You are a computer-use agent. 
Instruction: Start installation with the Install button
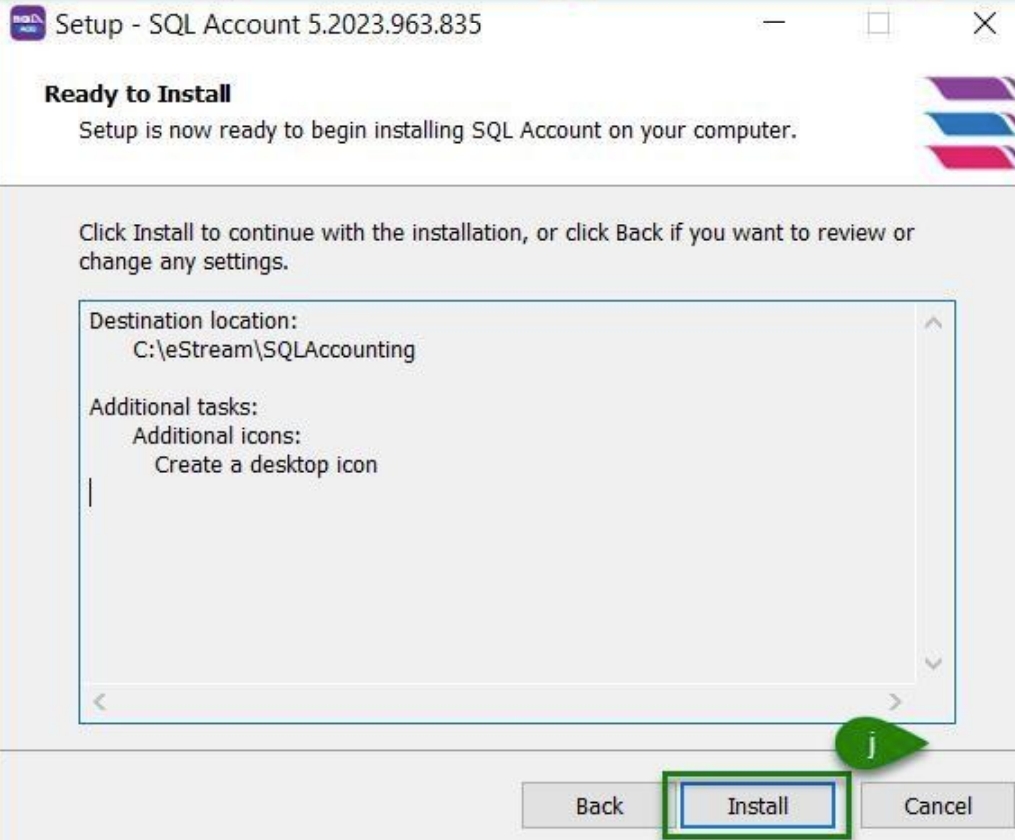757,806
